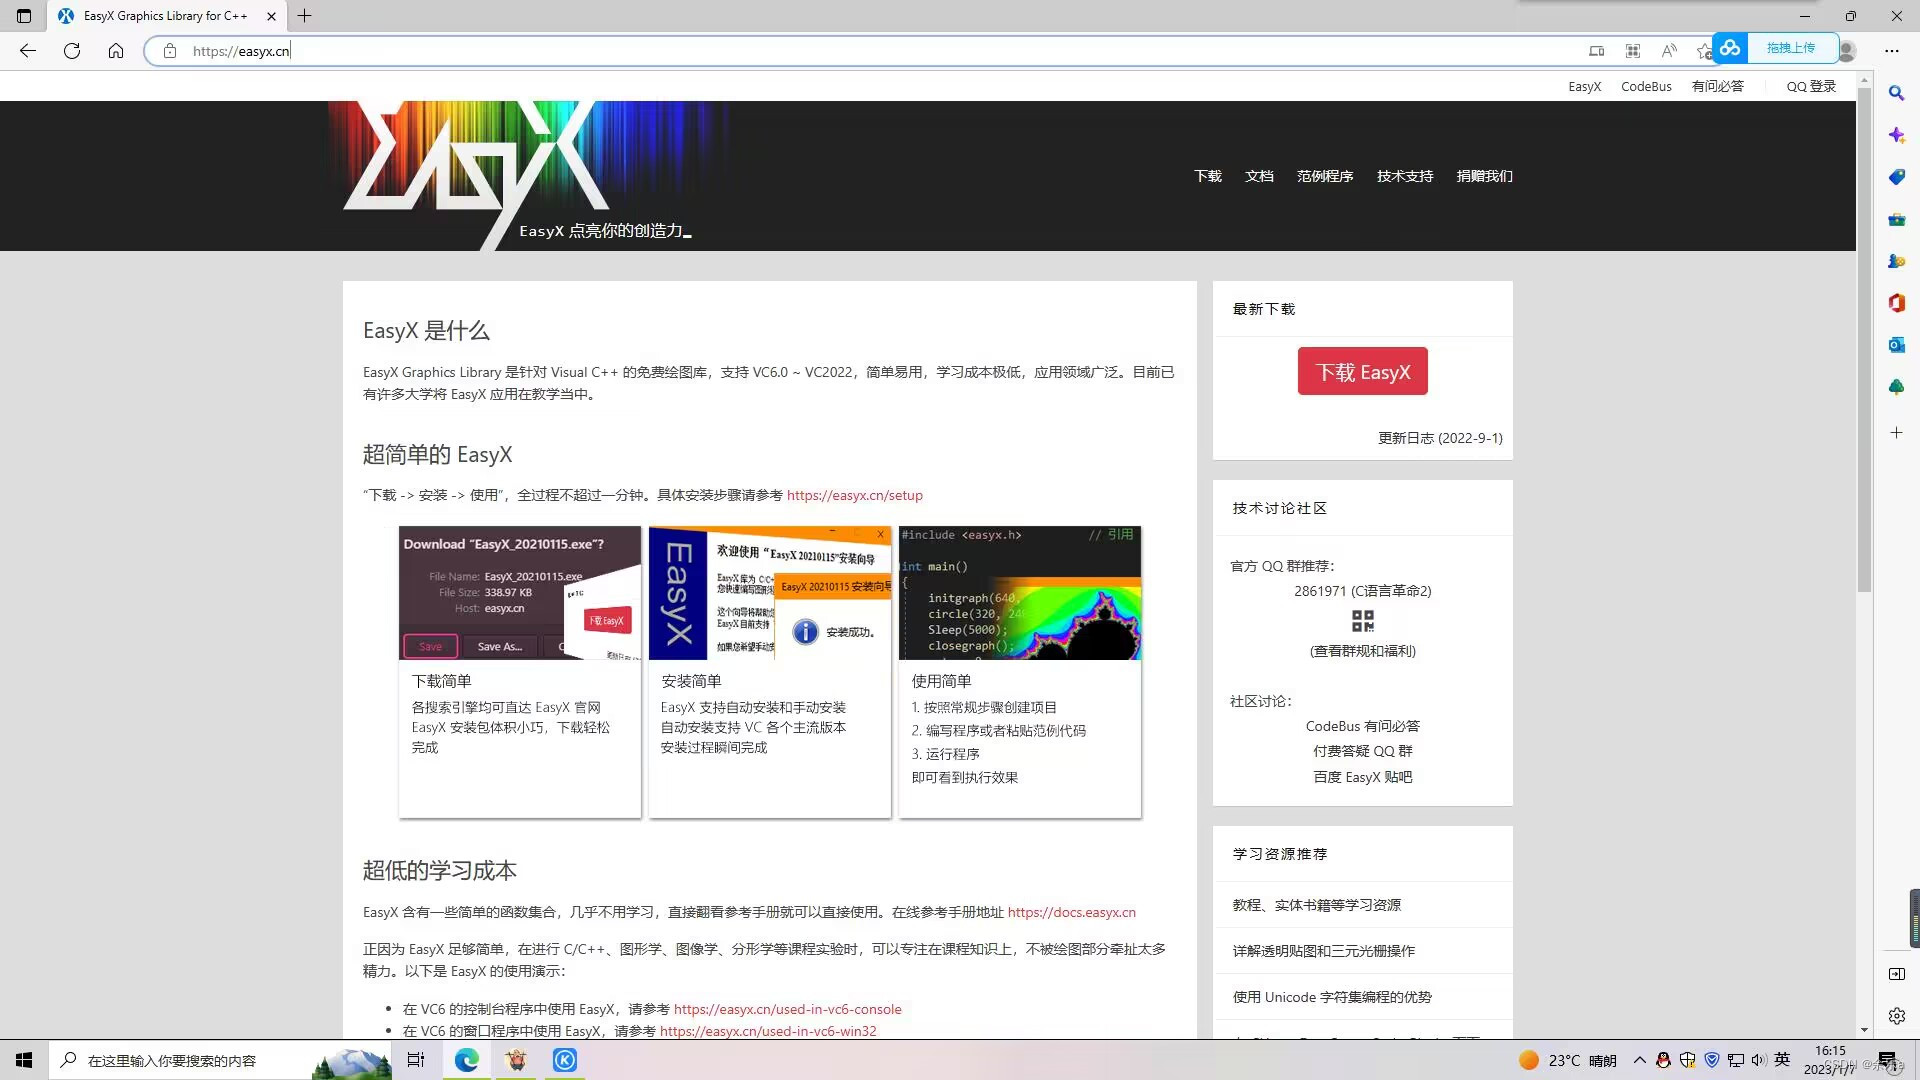Select the 范例程序 navigation item

coord(1324,176)
